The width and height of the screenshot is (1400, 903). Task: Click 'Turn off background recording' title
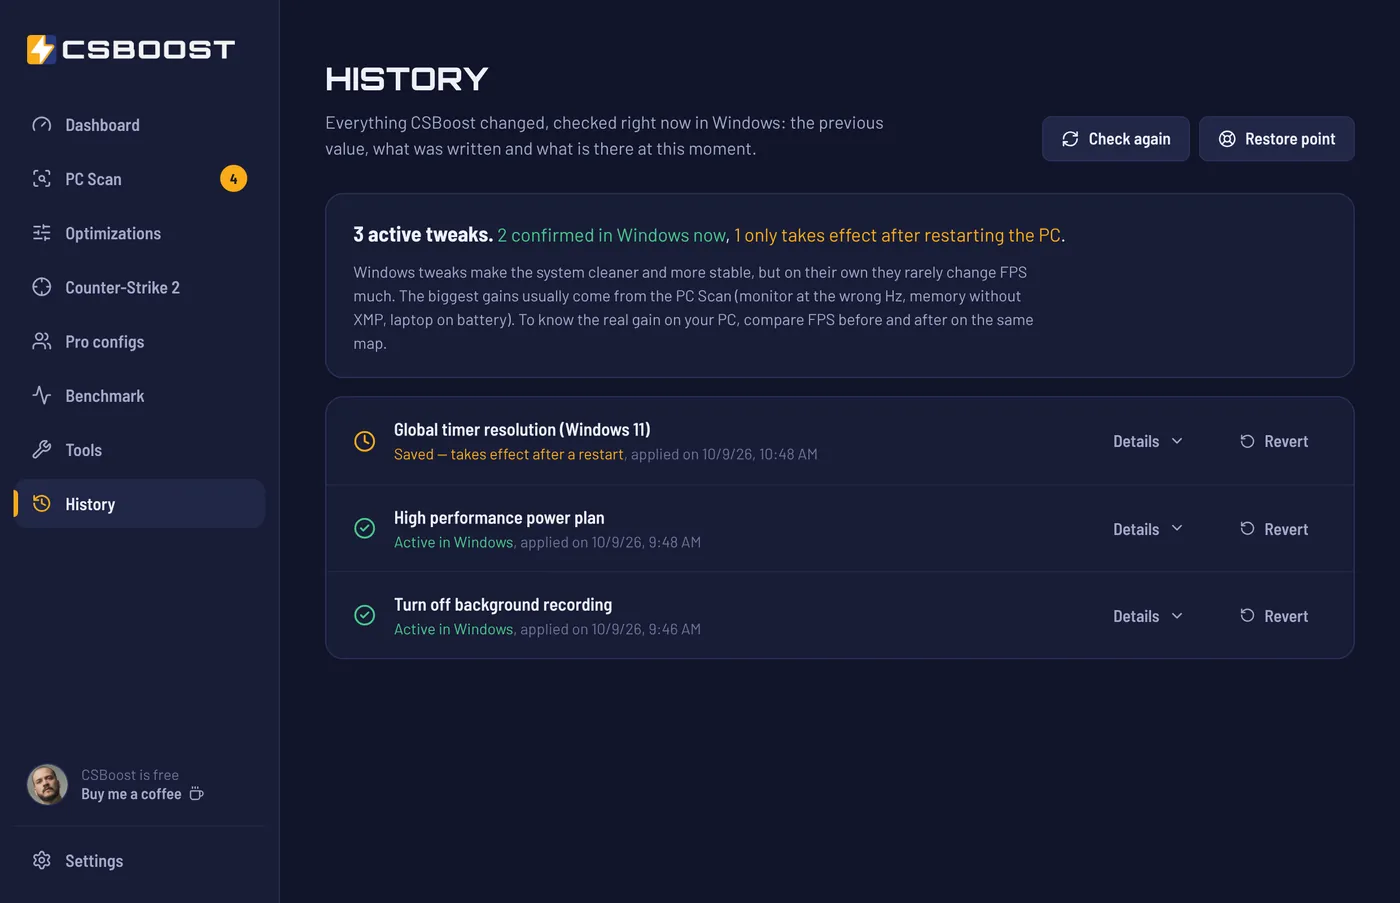[503, 604]
